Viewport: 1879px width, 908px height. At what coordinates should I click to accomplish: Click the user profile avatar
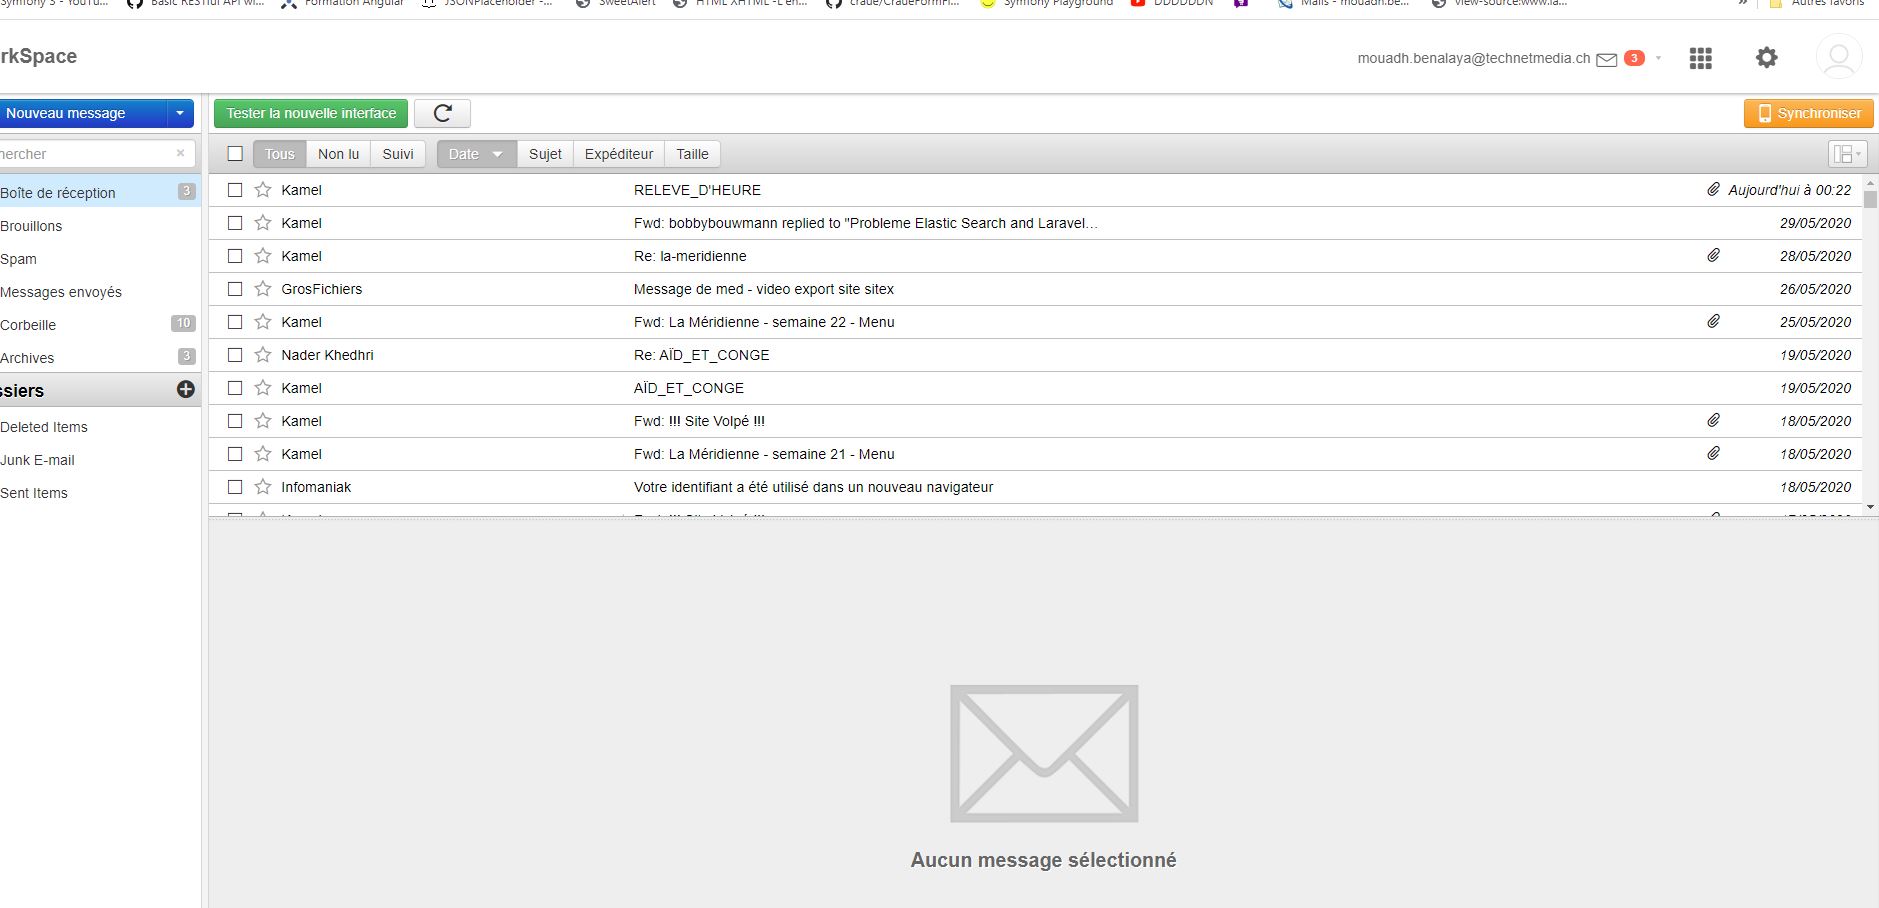[x=1838, y=58]
